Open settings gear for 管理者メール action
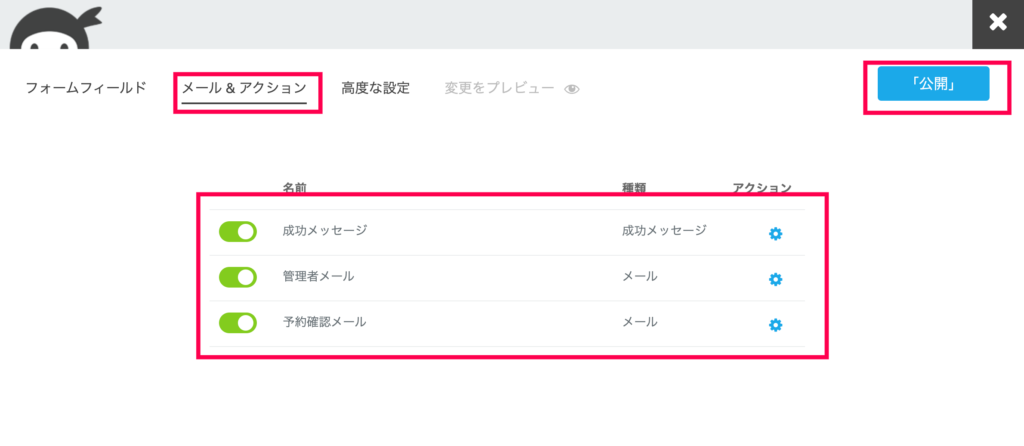Screen dimensions: 1024x446 point(775,279)
